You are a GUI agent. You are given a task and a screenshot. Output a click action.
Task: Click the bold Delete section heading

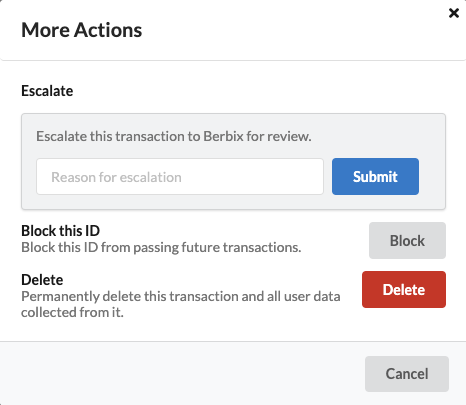(42, 280)
